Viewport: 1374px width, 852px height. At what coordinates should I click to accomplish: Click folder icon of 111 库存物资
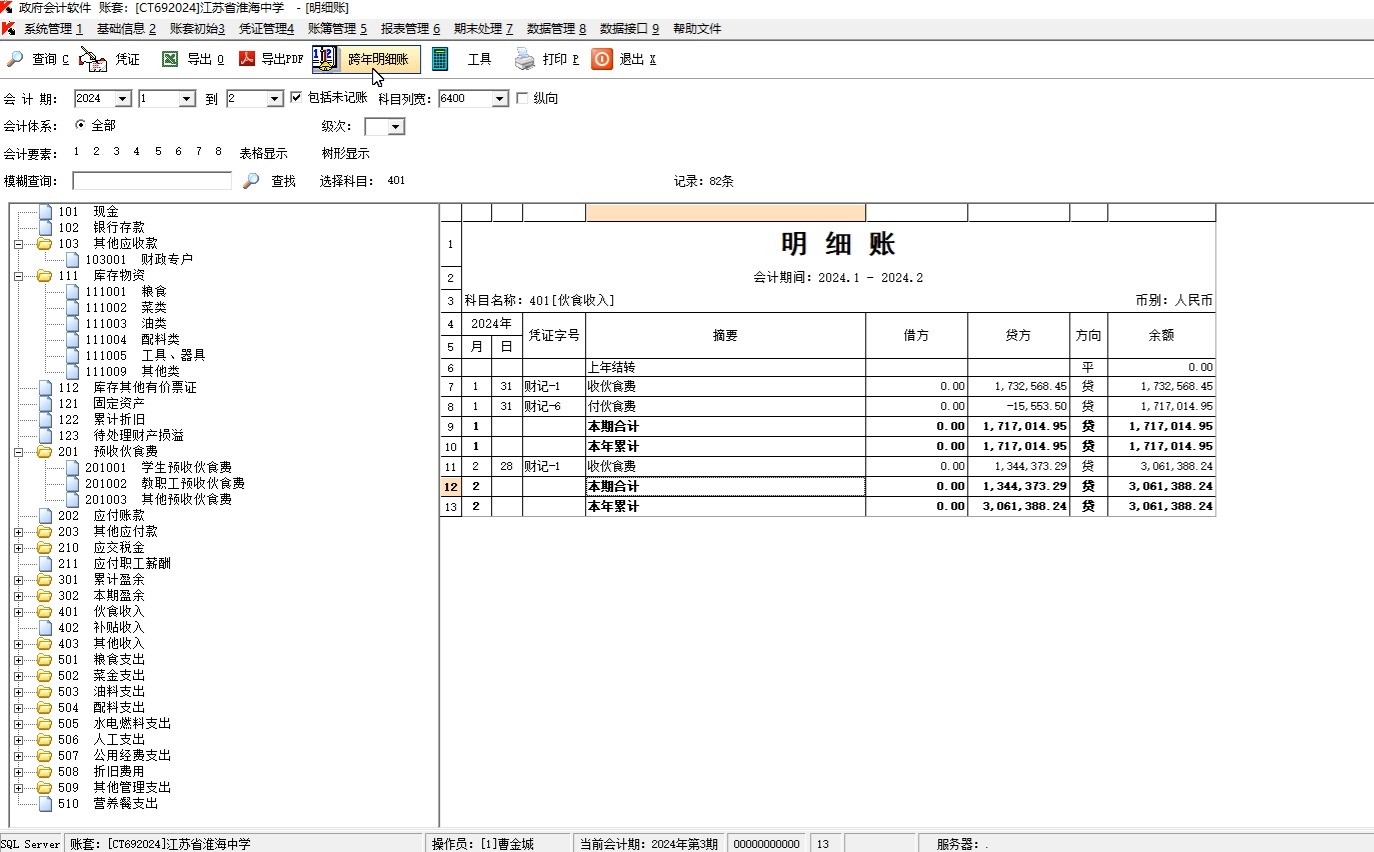click(44, 276)
